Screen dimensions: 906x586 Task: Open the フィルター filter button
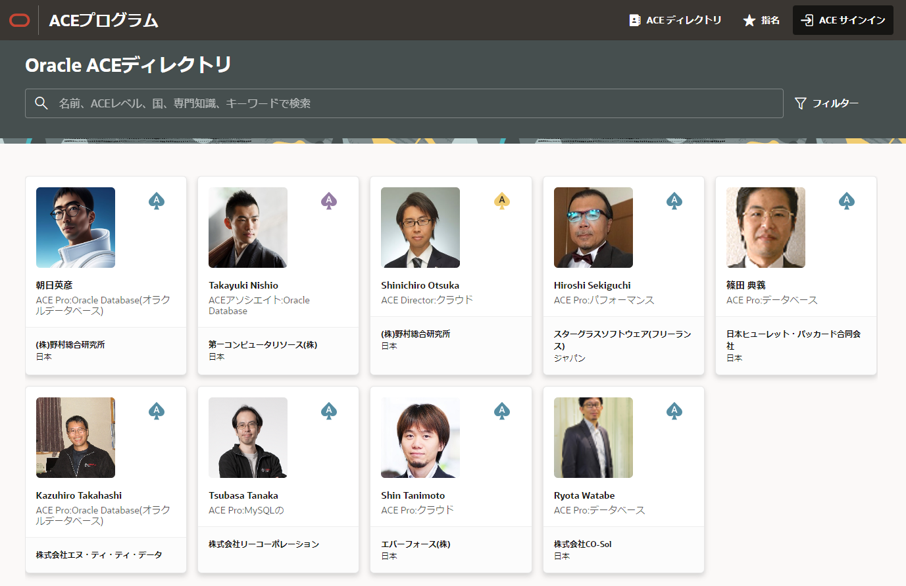click(x=826, y=103)
